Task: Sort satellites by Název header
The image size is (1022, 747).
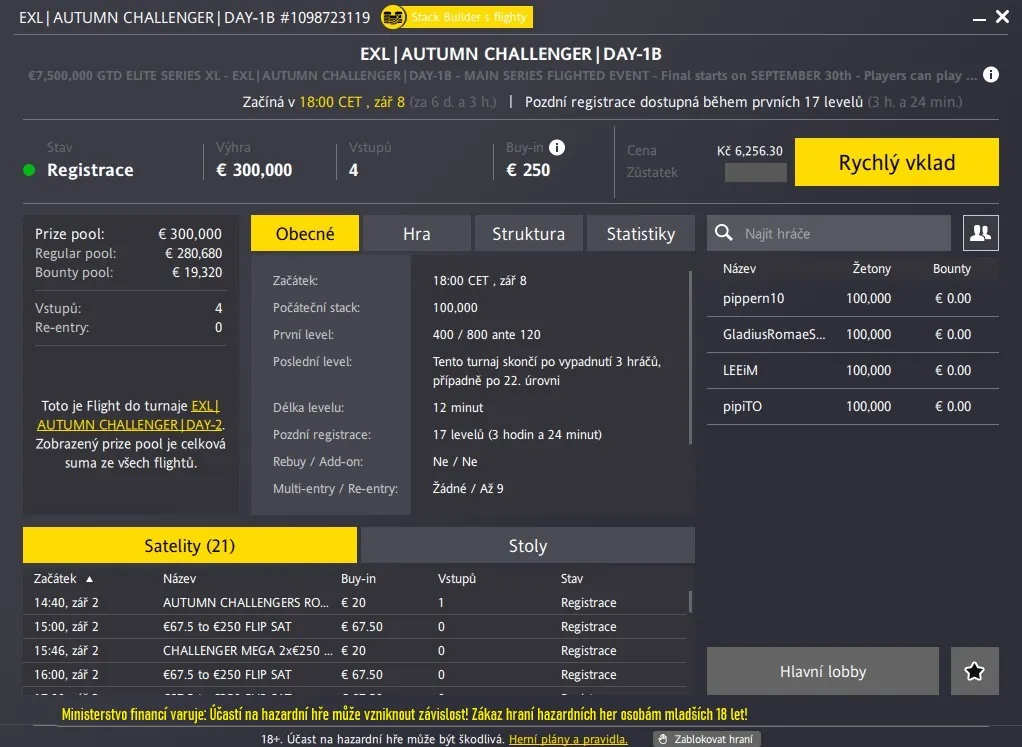Action: (179, 579)
